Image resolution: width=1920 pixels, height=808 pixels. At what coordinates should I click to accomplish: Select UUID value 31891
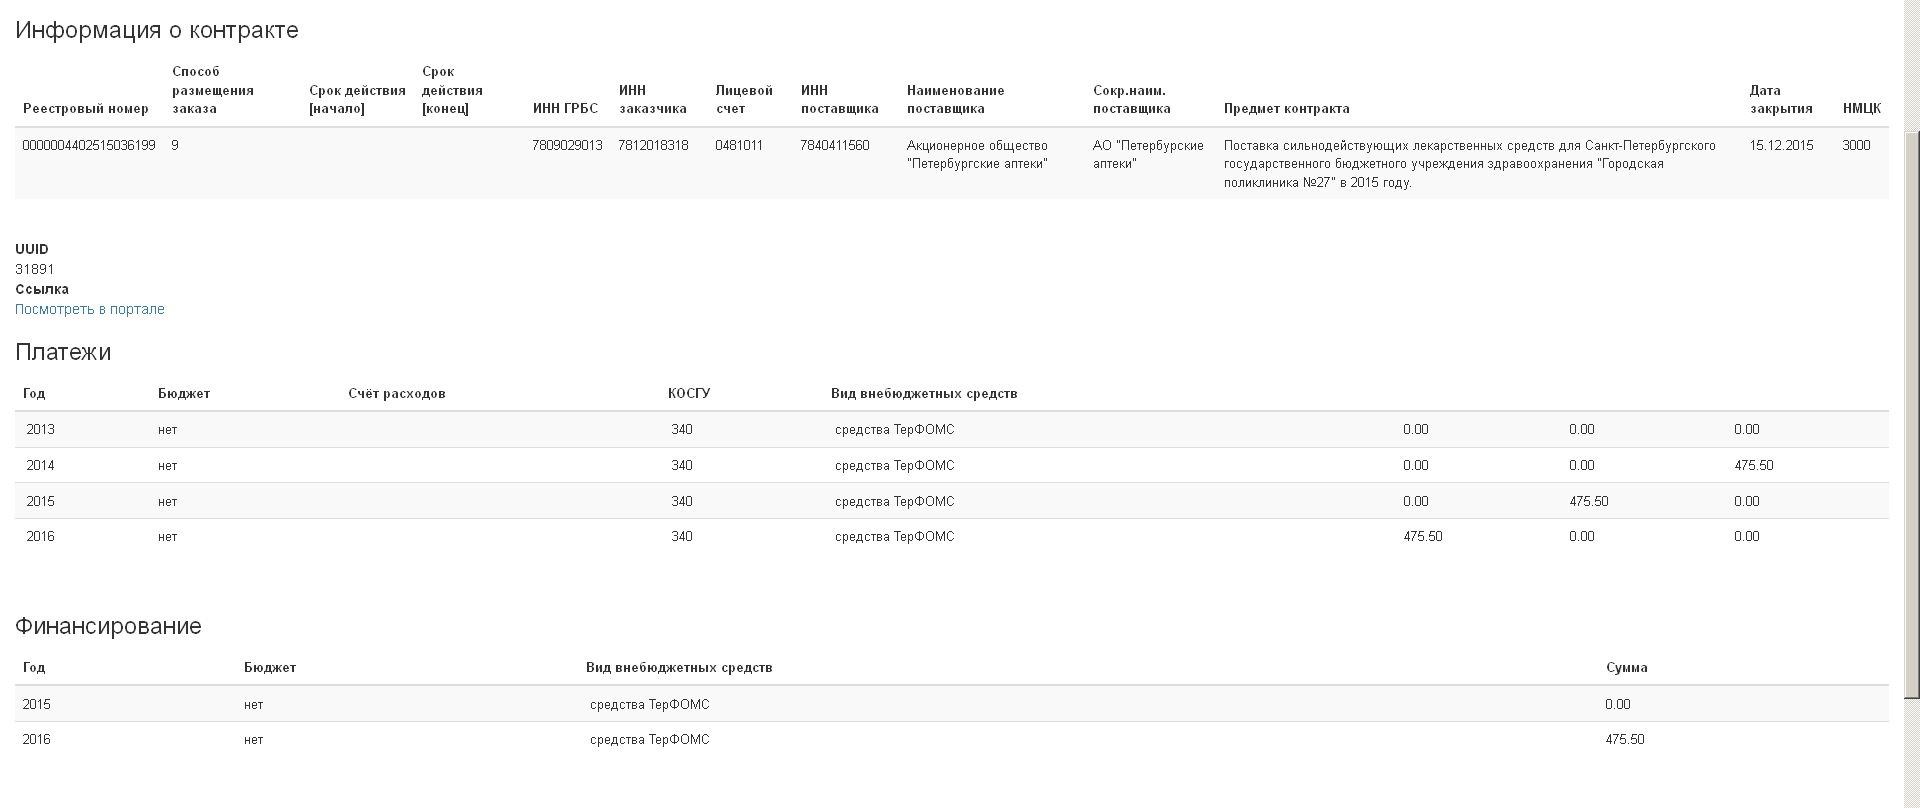coord(35,269)
